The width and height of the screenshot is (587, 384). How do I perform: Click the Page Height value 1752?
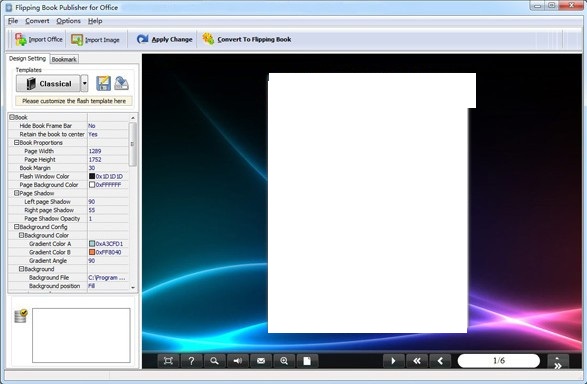108,159
